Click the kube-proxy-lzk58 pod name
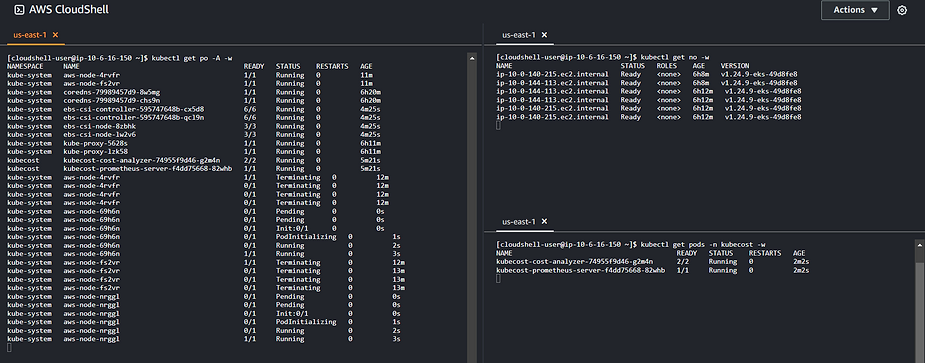 pos(96,152)
